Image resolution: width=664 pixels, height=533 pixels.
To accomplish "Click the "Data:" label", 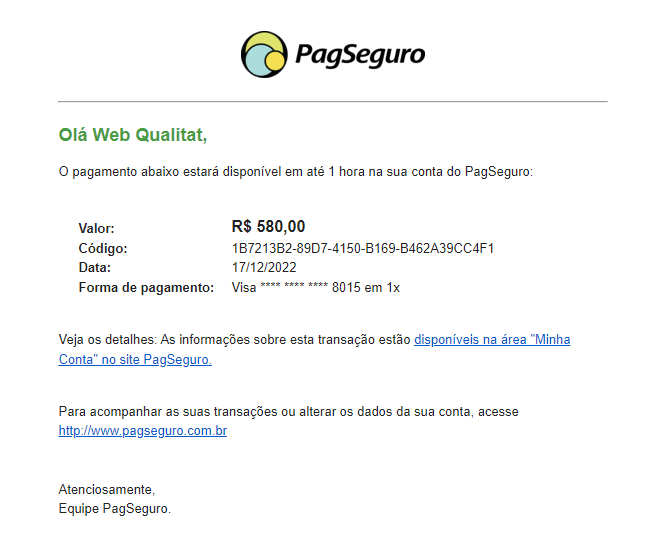I will tap(94, 268).
